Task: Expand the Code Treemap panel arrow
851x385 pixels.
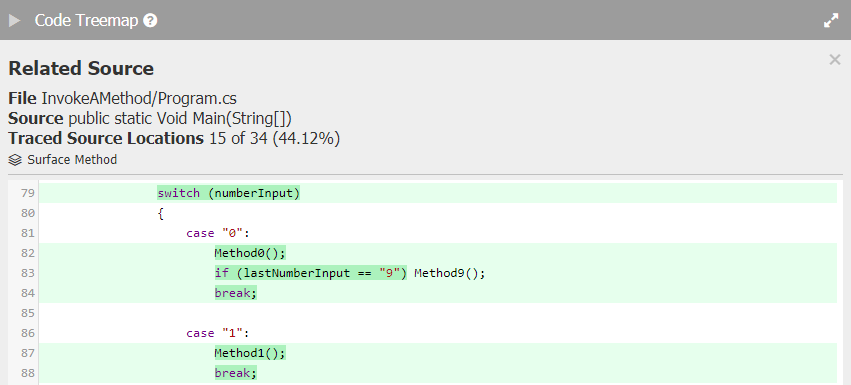Action: [x=15, y=21]
